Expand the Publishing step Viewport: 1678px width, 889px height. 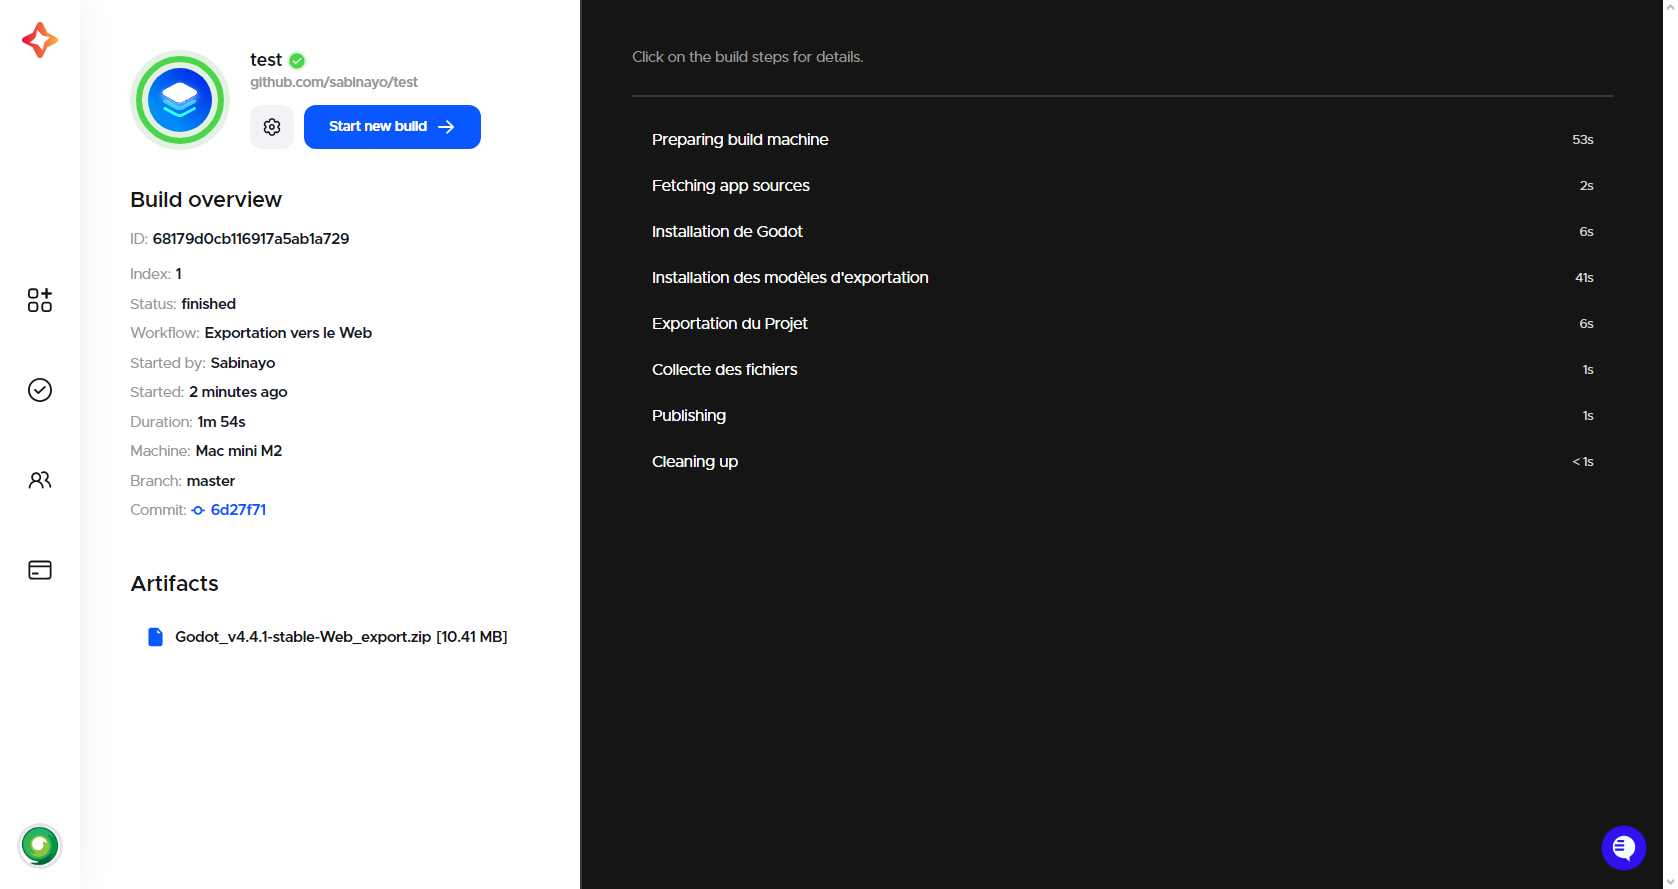[1122, 416]
